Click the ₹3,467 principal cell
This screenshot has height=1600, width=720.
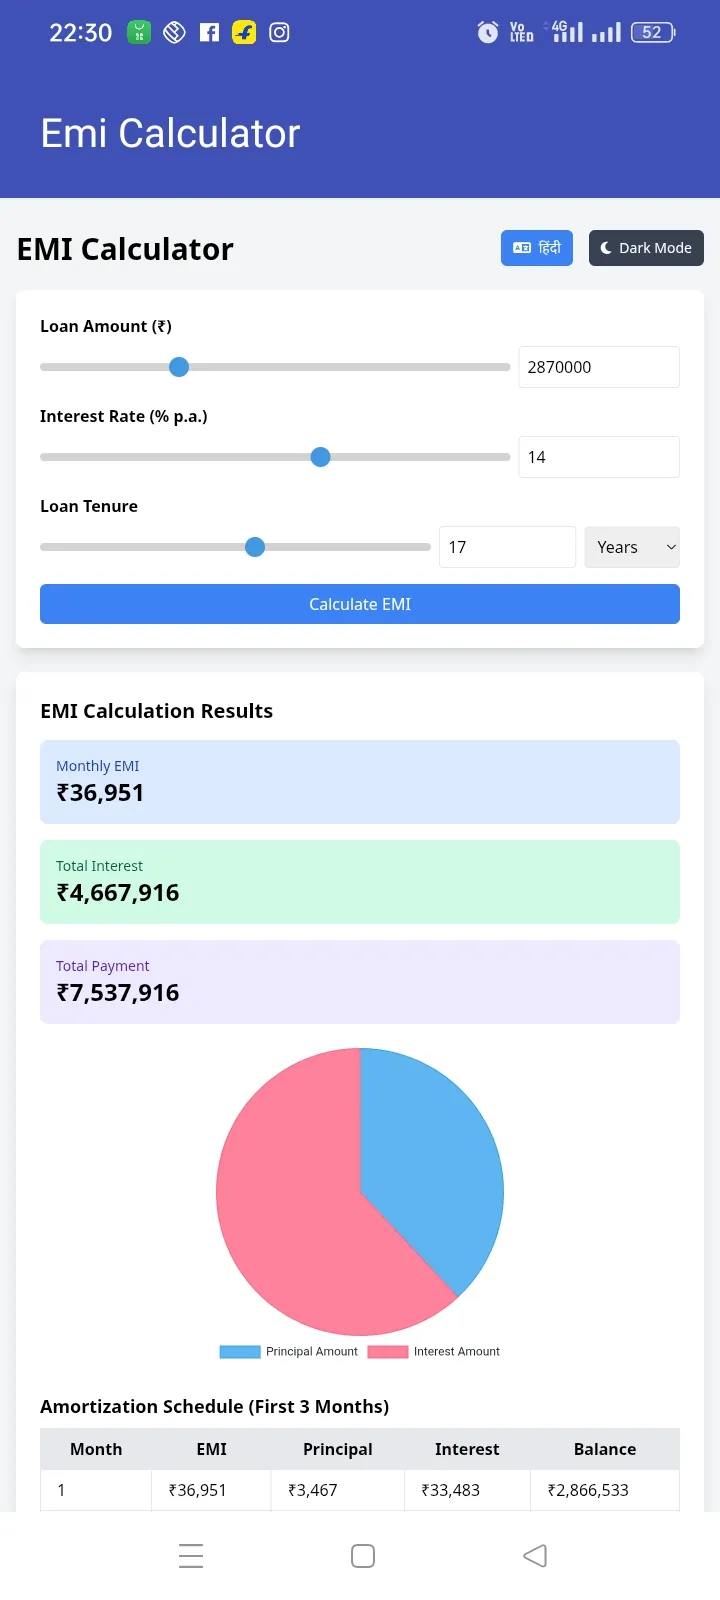point(338,1490)
